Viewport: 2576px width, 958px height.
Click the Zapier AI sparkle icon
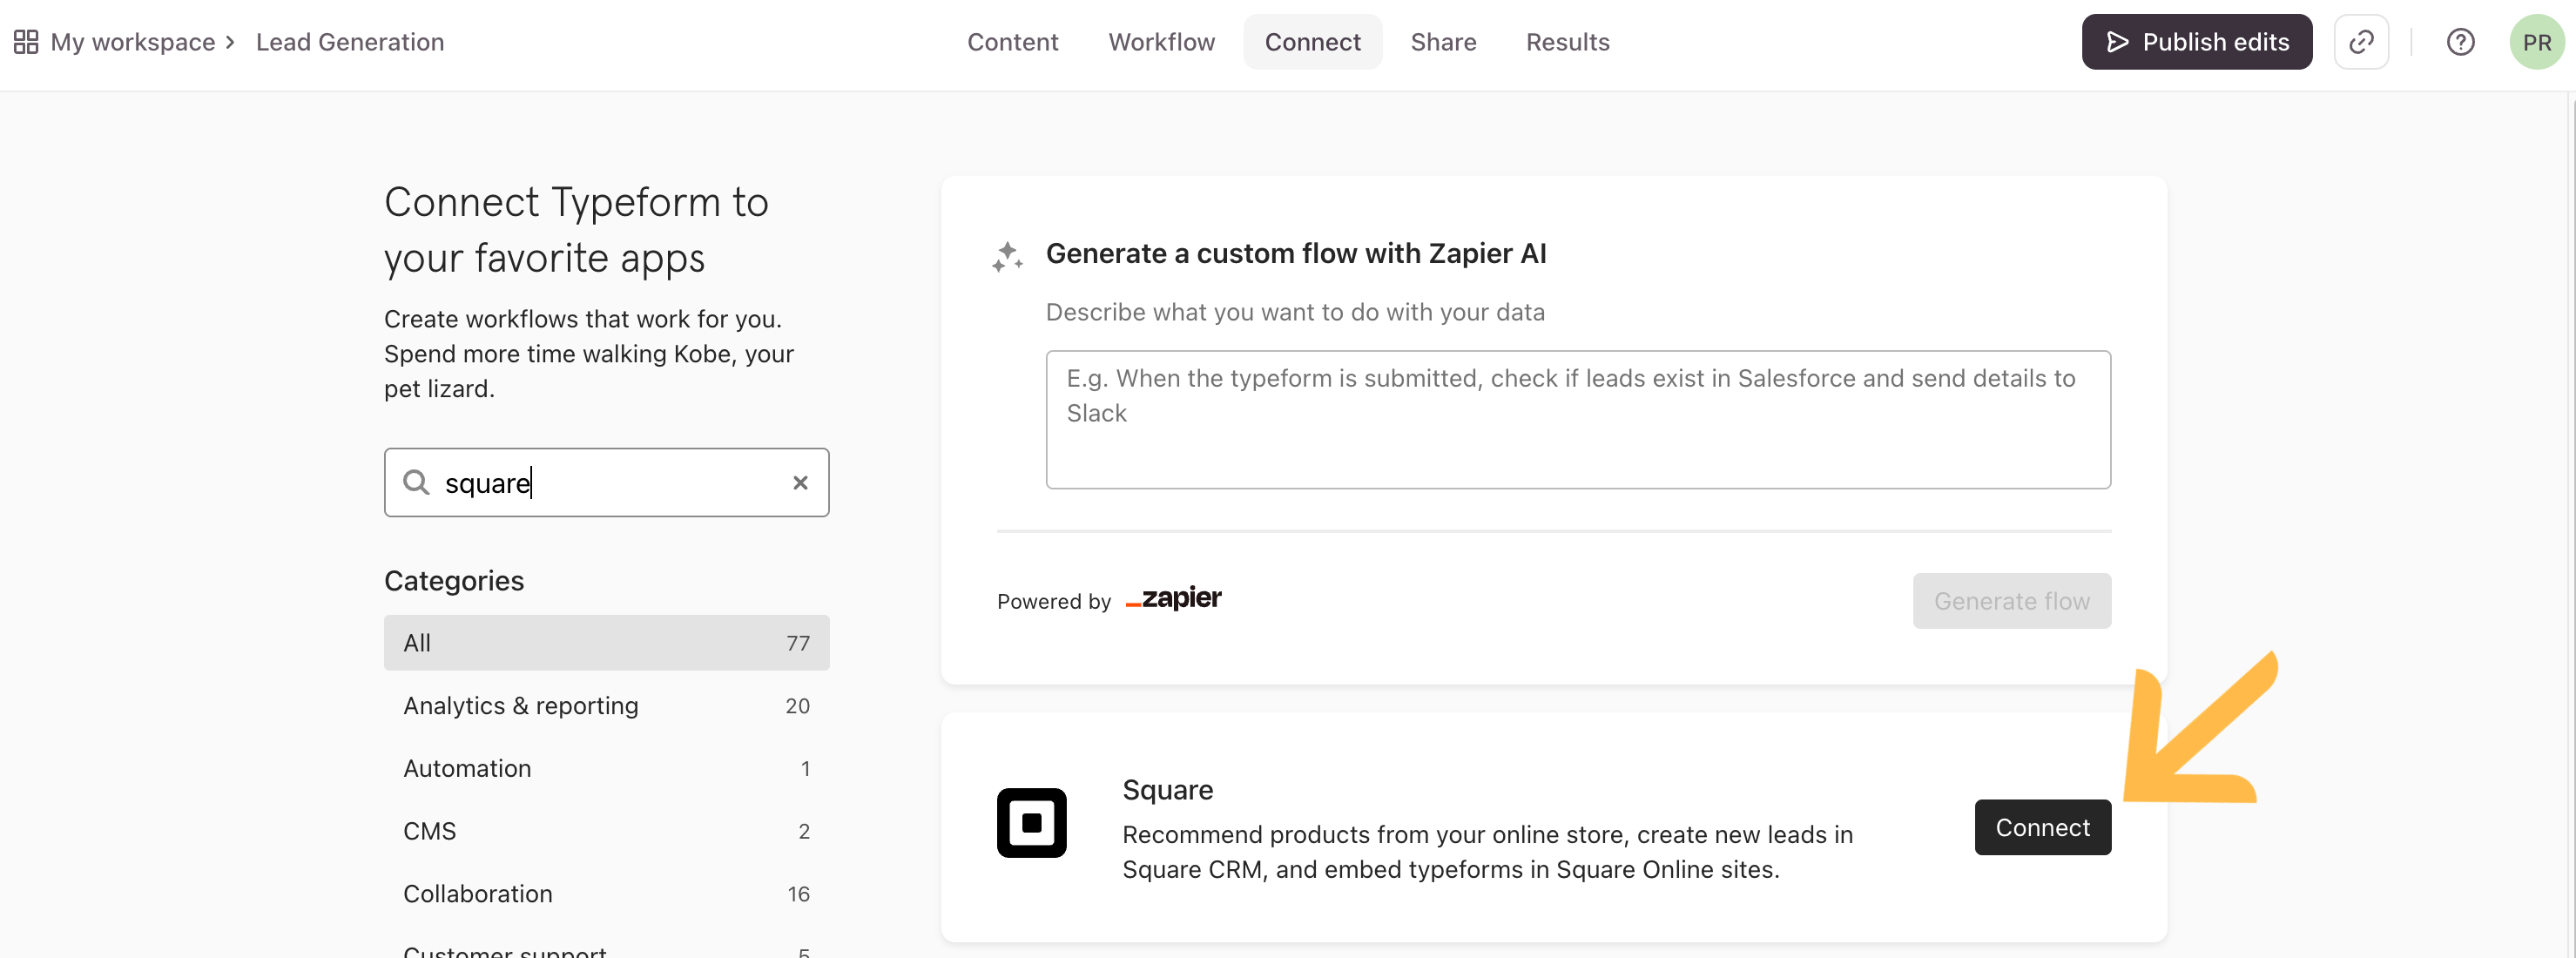click(x=1007, y=256)
